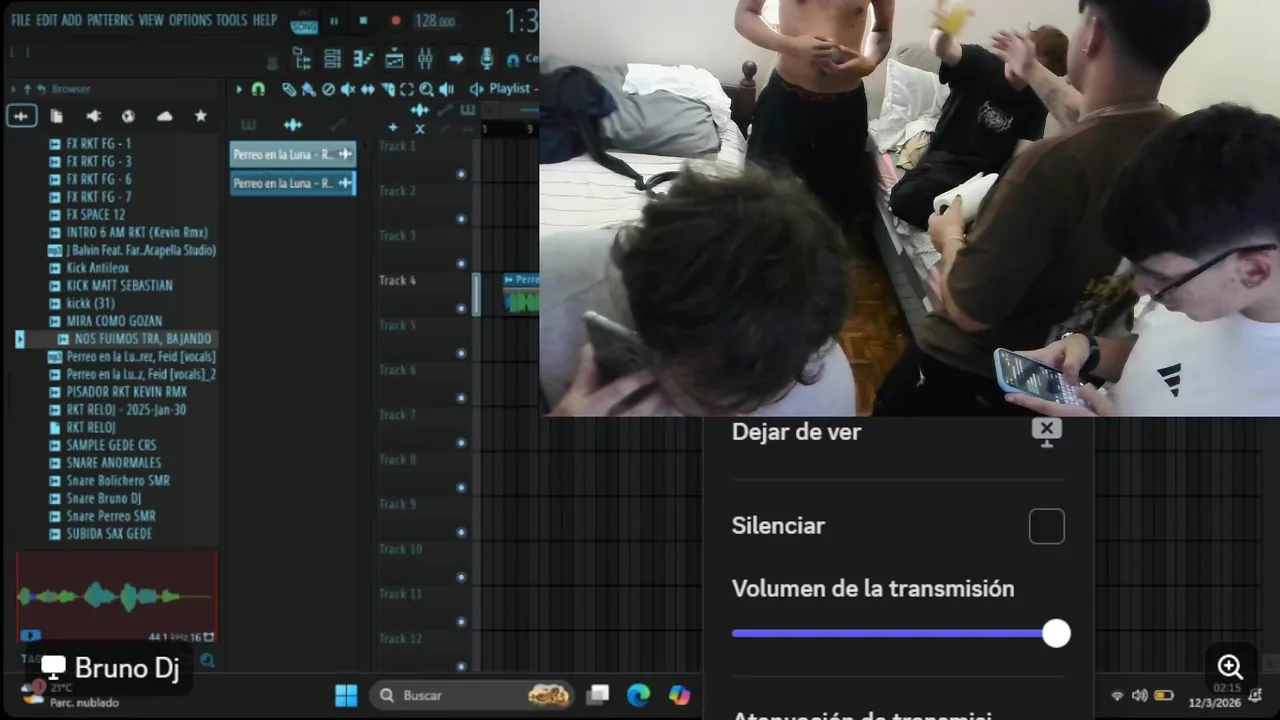Toggle mute on Track 1
The image size is (1280, 720).
461,174
